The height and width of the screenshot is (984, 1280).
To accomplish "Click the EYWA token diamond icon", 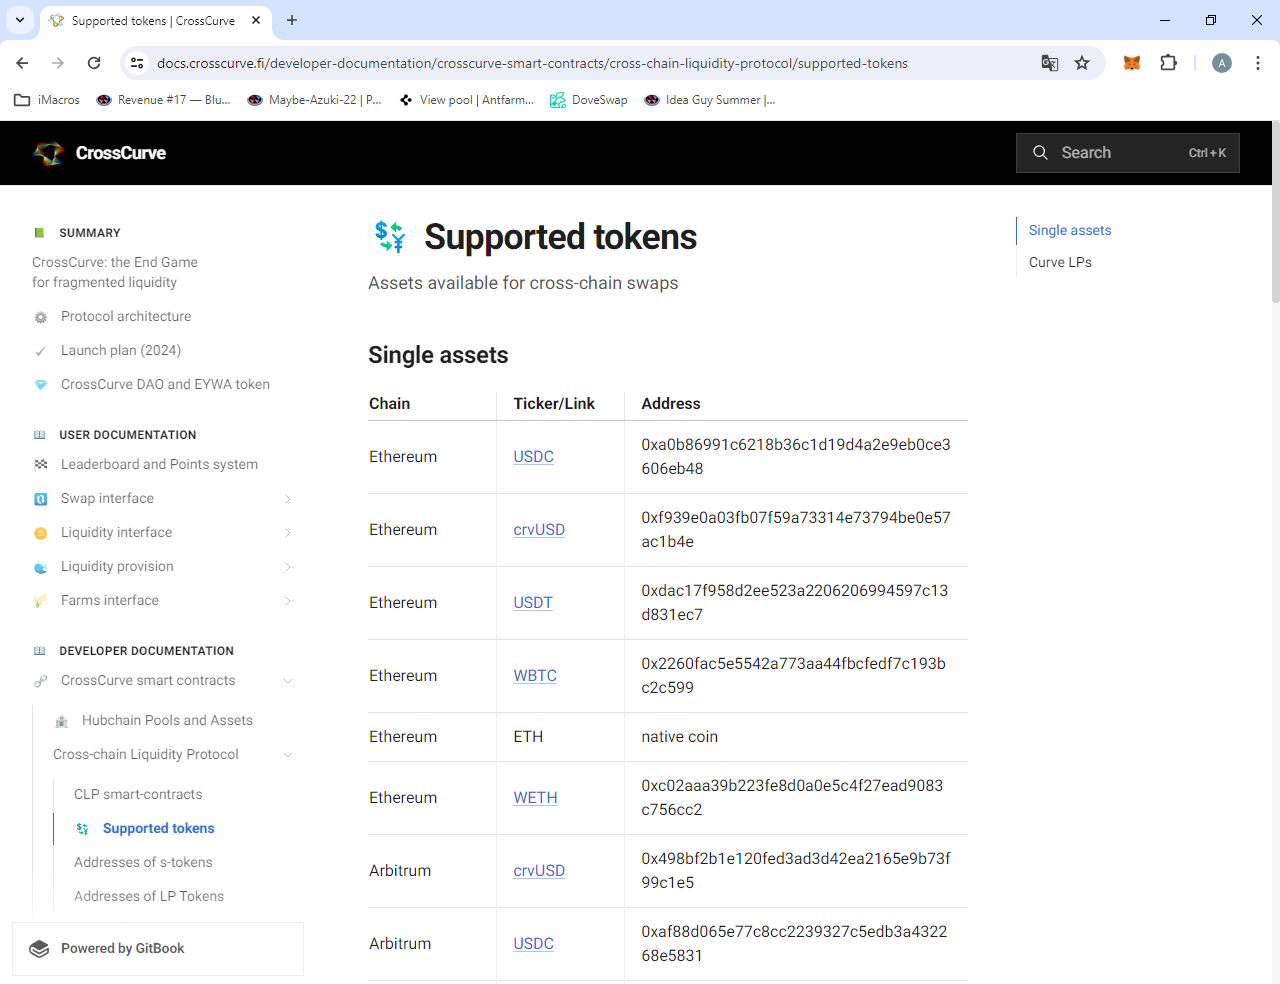I will (x=40, y=385).
